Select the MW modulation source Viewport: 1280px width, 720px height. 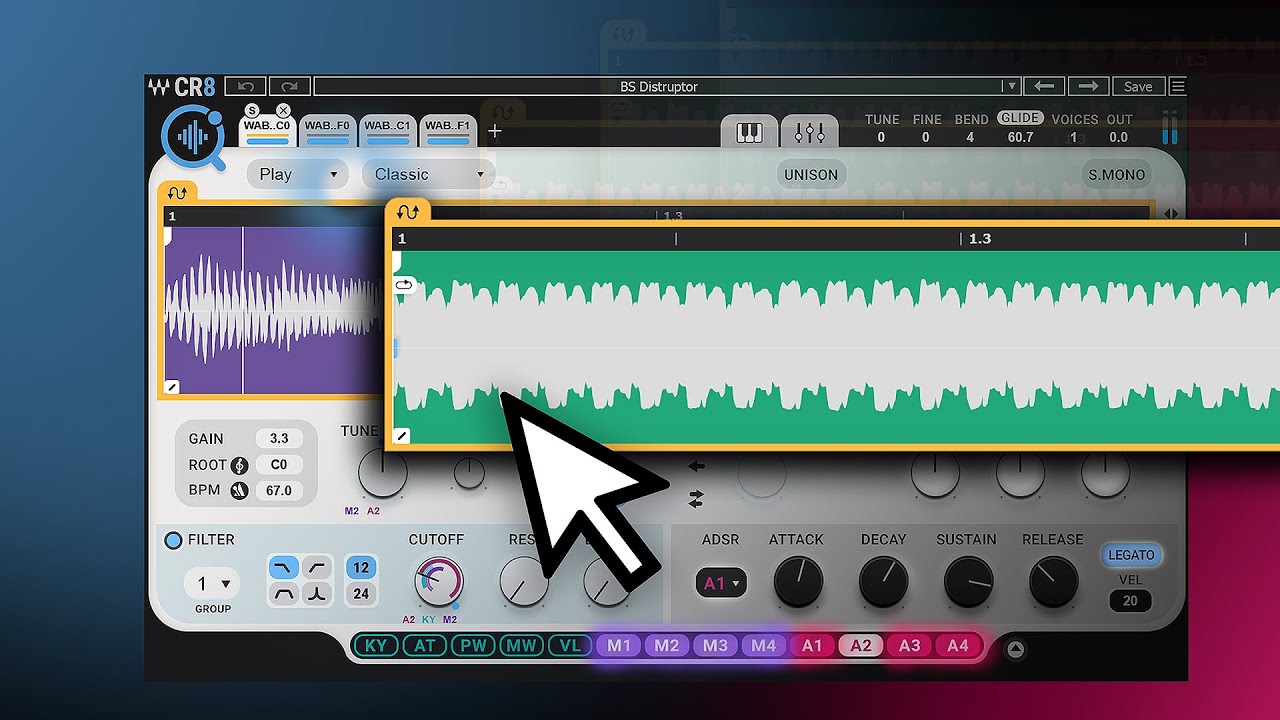pyautogui.click(x=521, y=646)
